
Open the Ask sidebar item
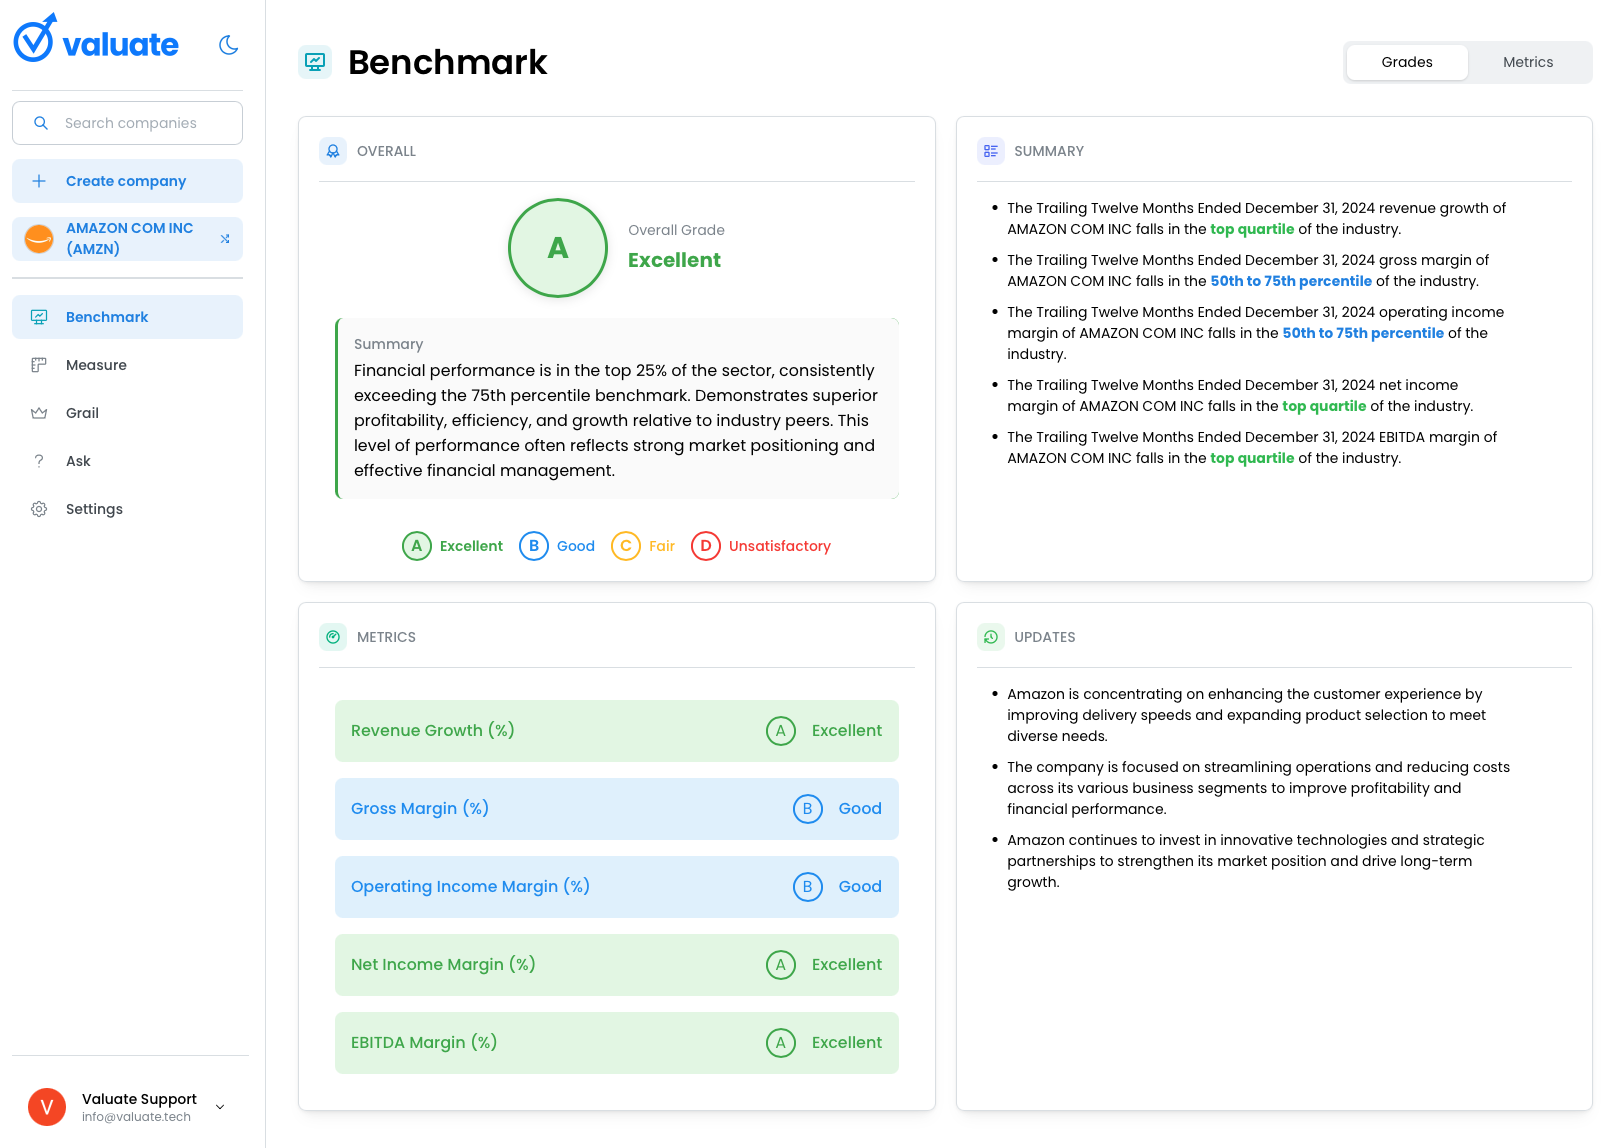pyautogui.click(x=127, y=461)
